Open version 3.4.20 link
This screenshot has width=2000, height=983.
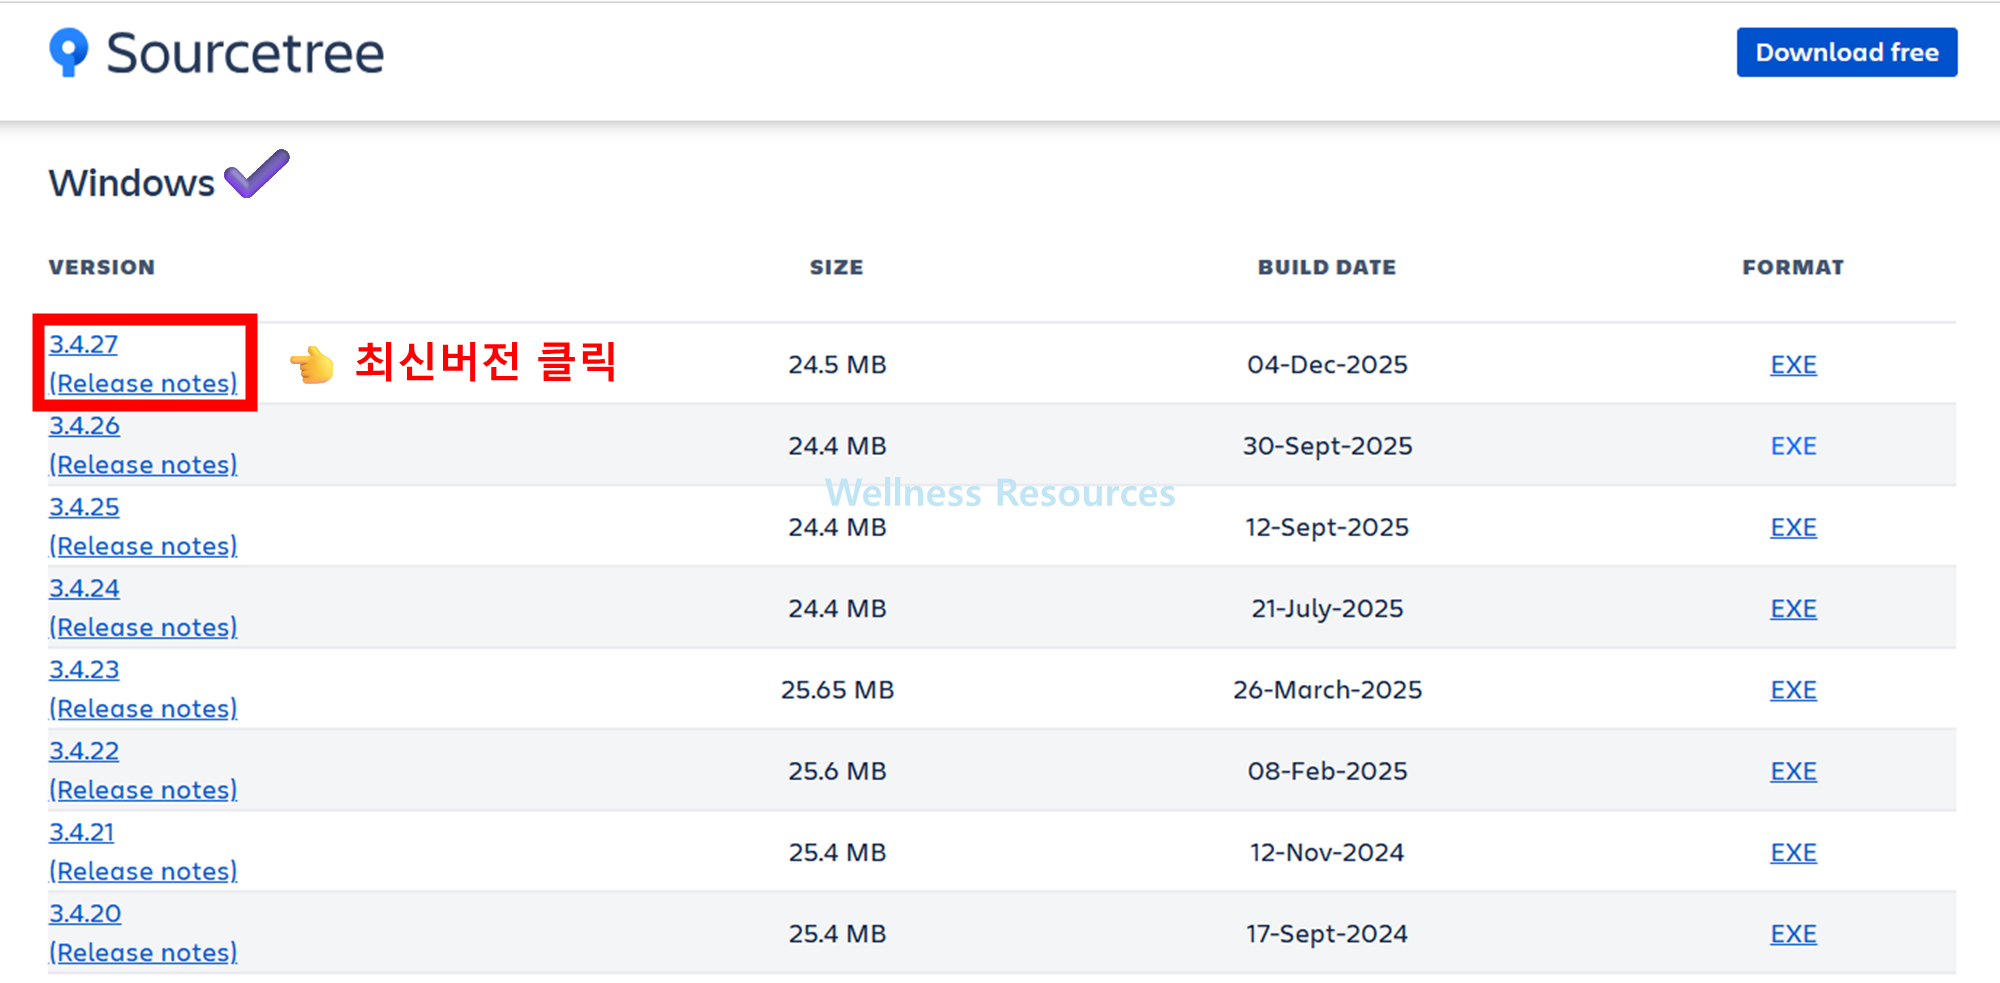pos(86,914)
